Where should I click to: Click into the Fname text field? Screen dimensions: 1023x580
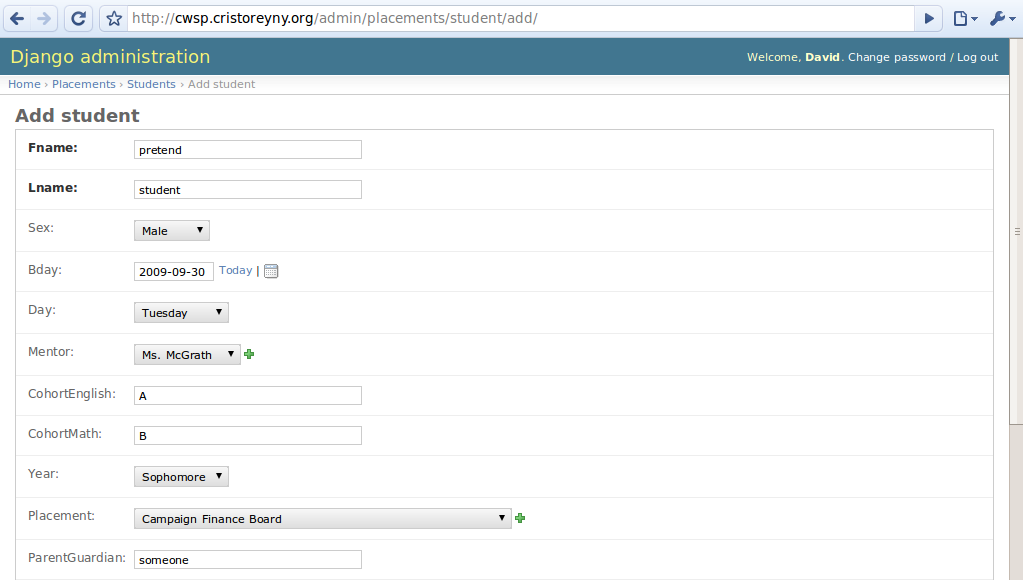point(247,150)
